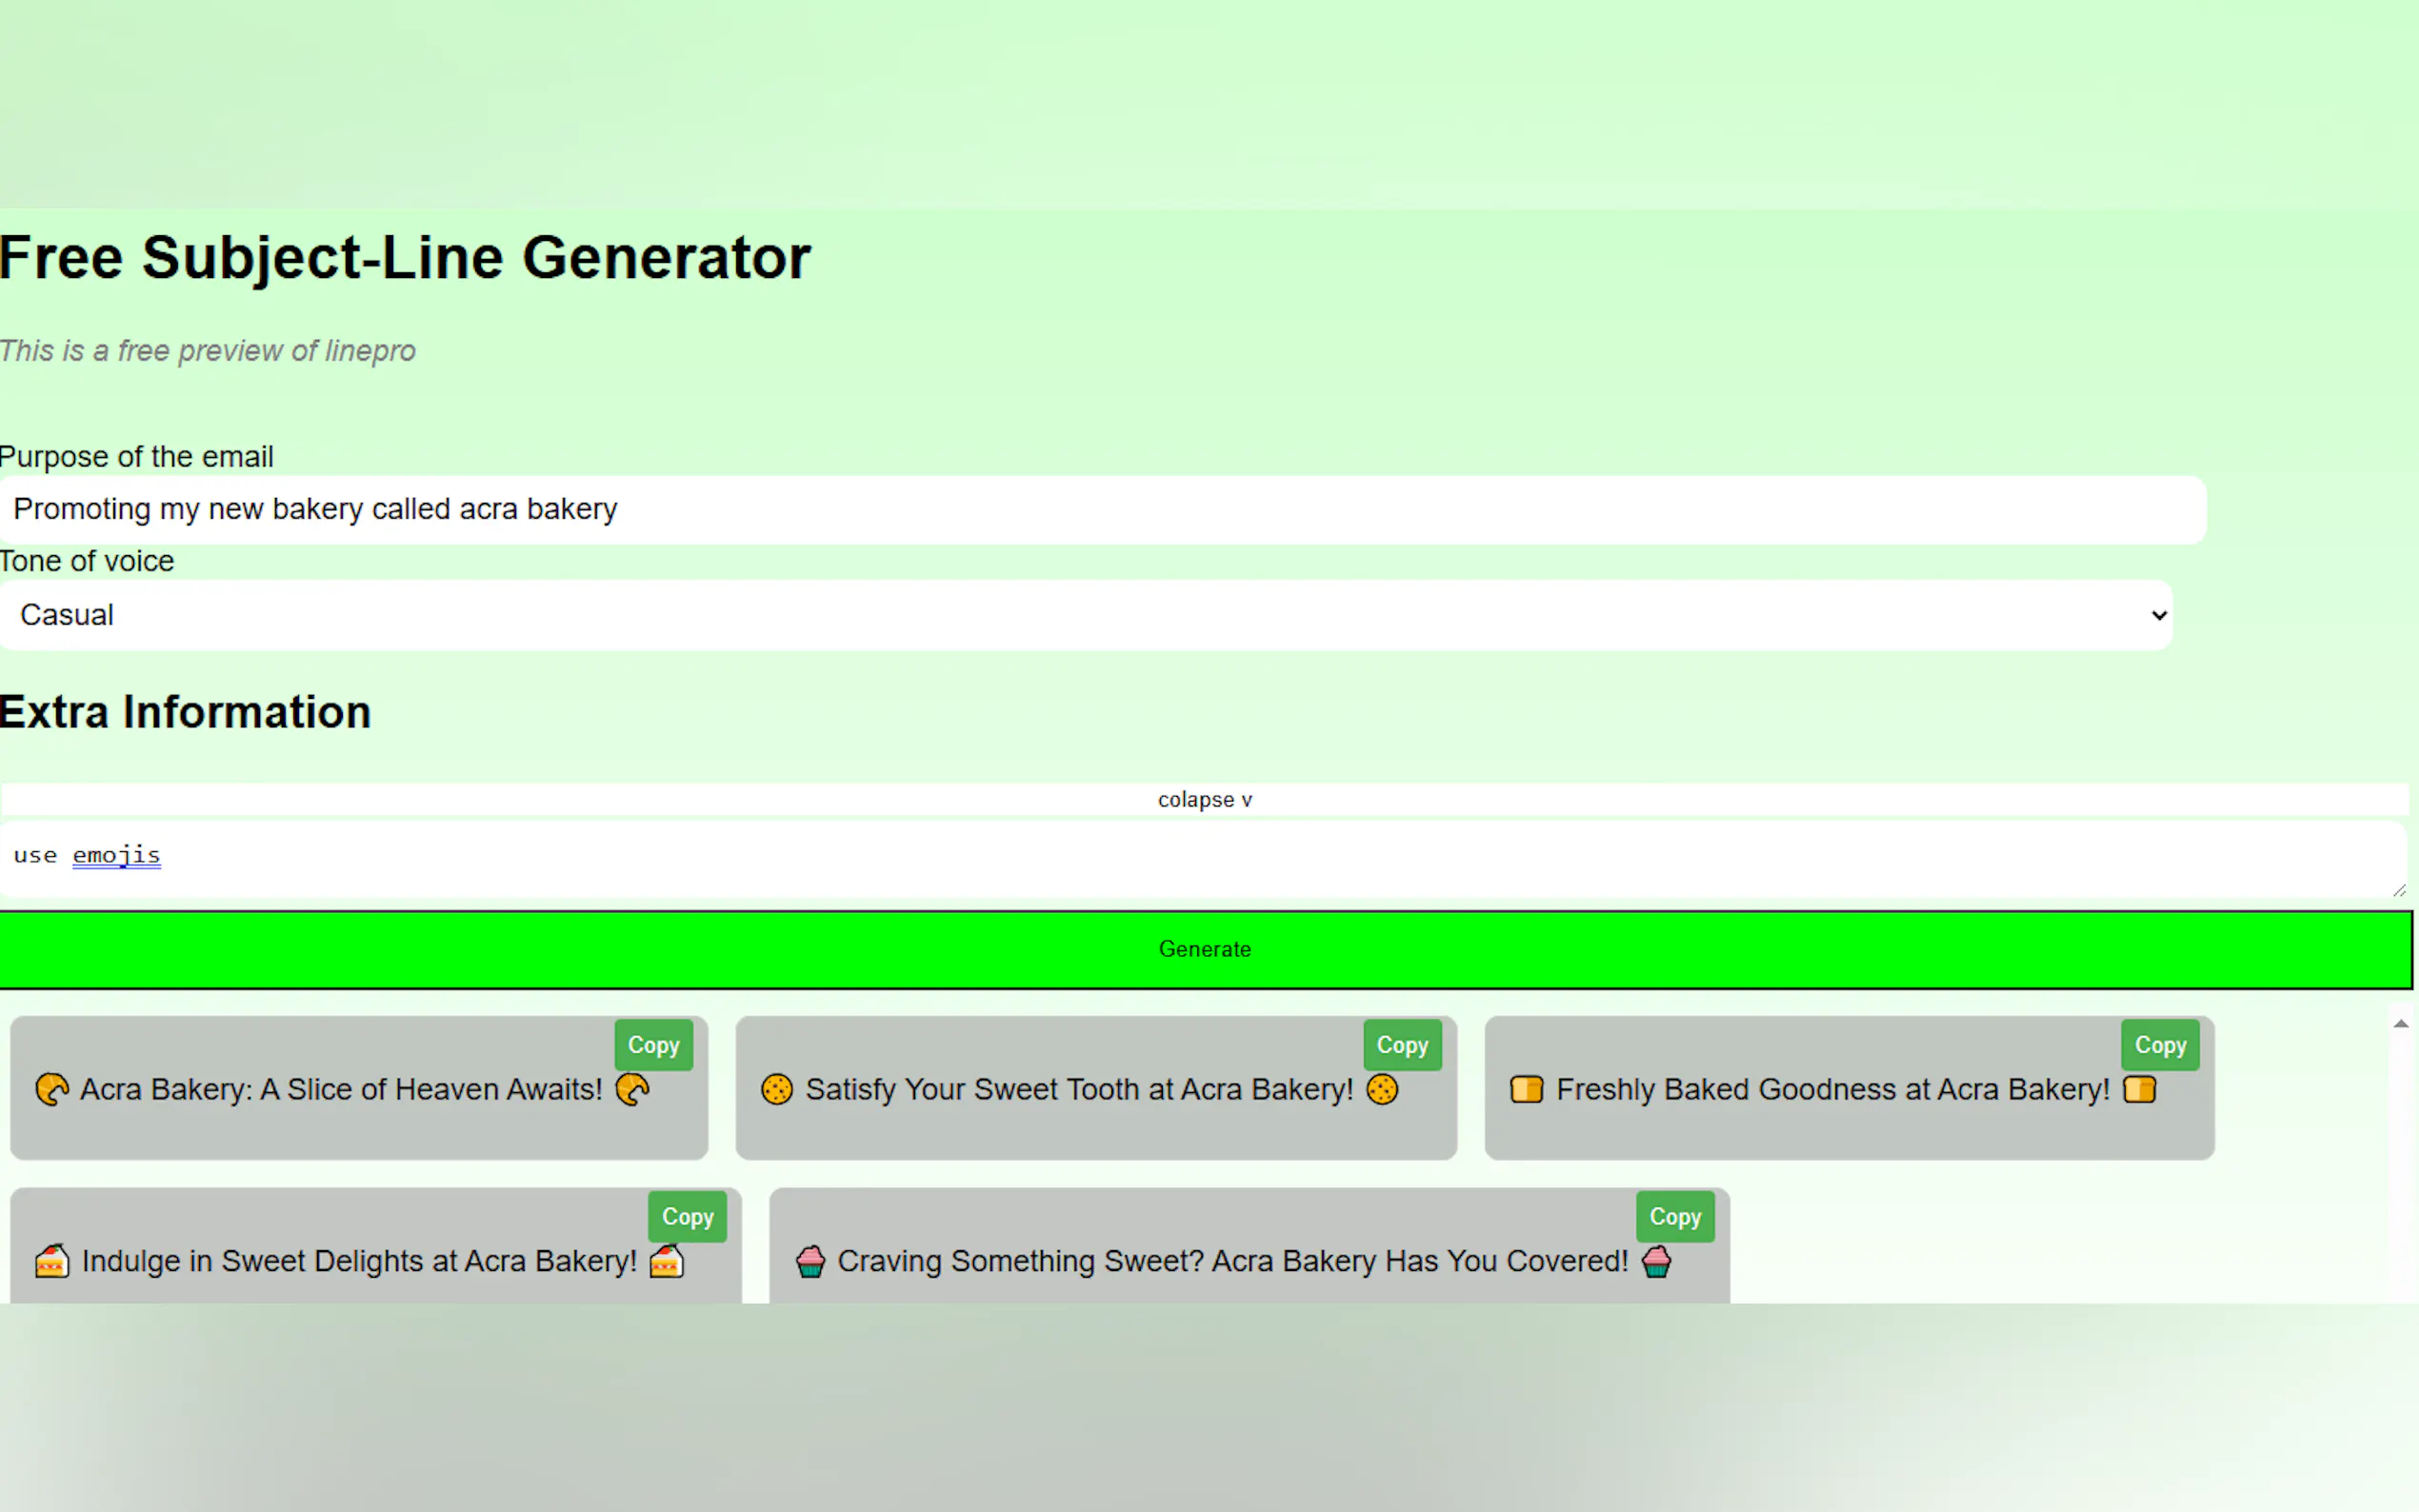Copy the Craving Something Sweet subject line
This screenshot has height=1512, width=2419.
pyautogui.click(x=1675, y=1217)
